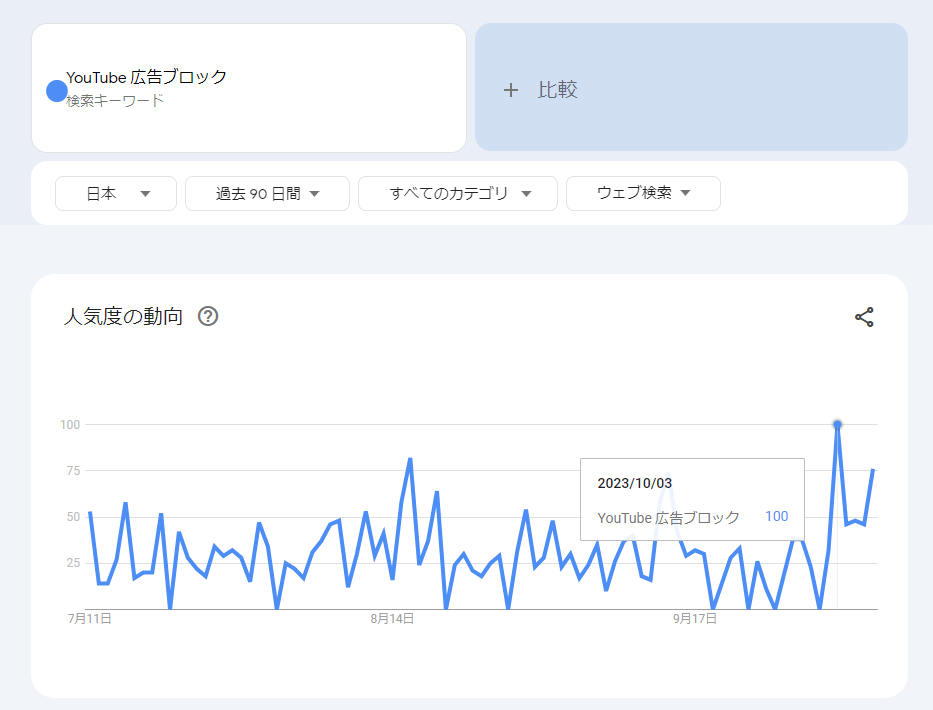Open the share icon for the trend chart
933x710 pixels.
click(x=864, y=317)
